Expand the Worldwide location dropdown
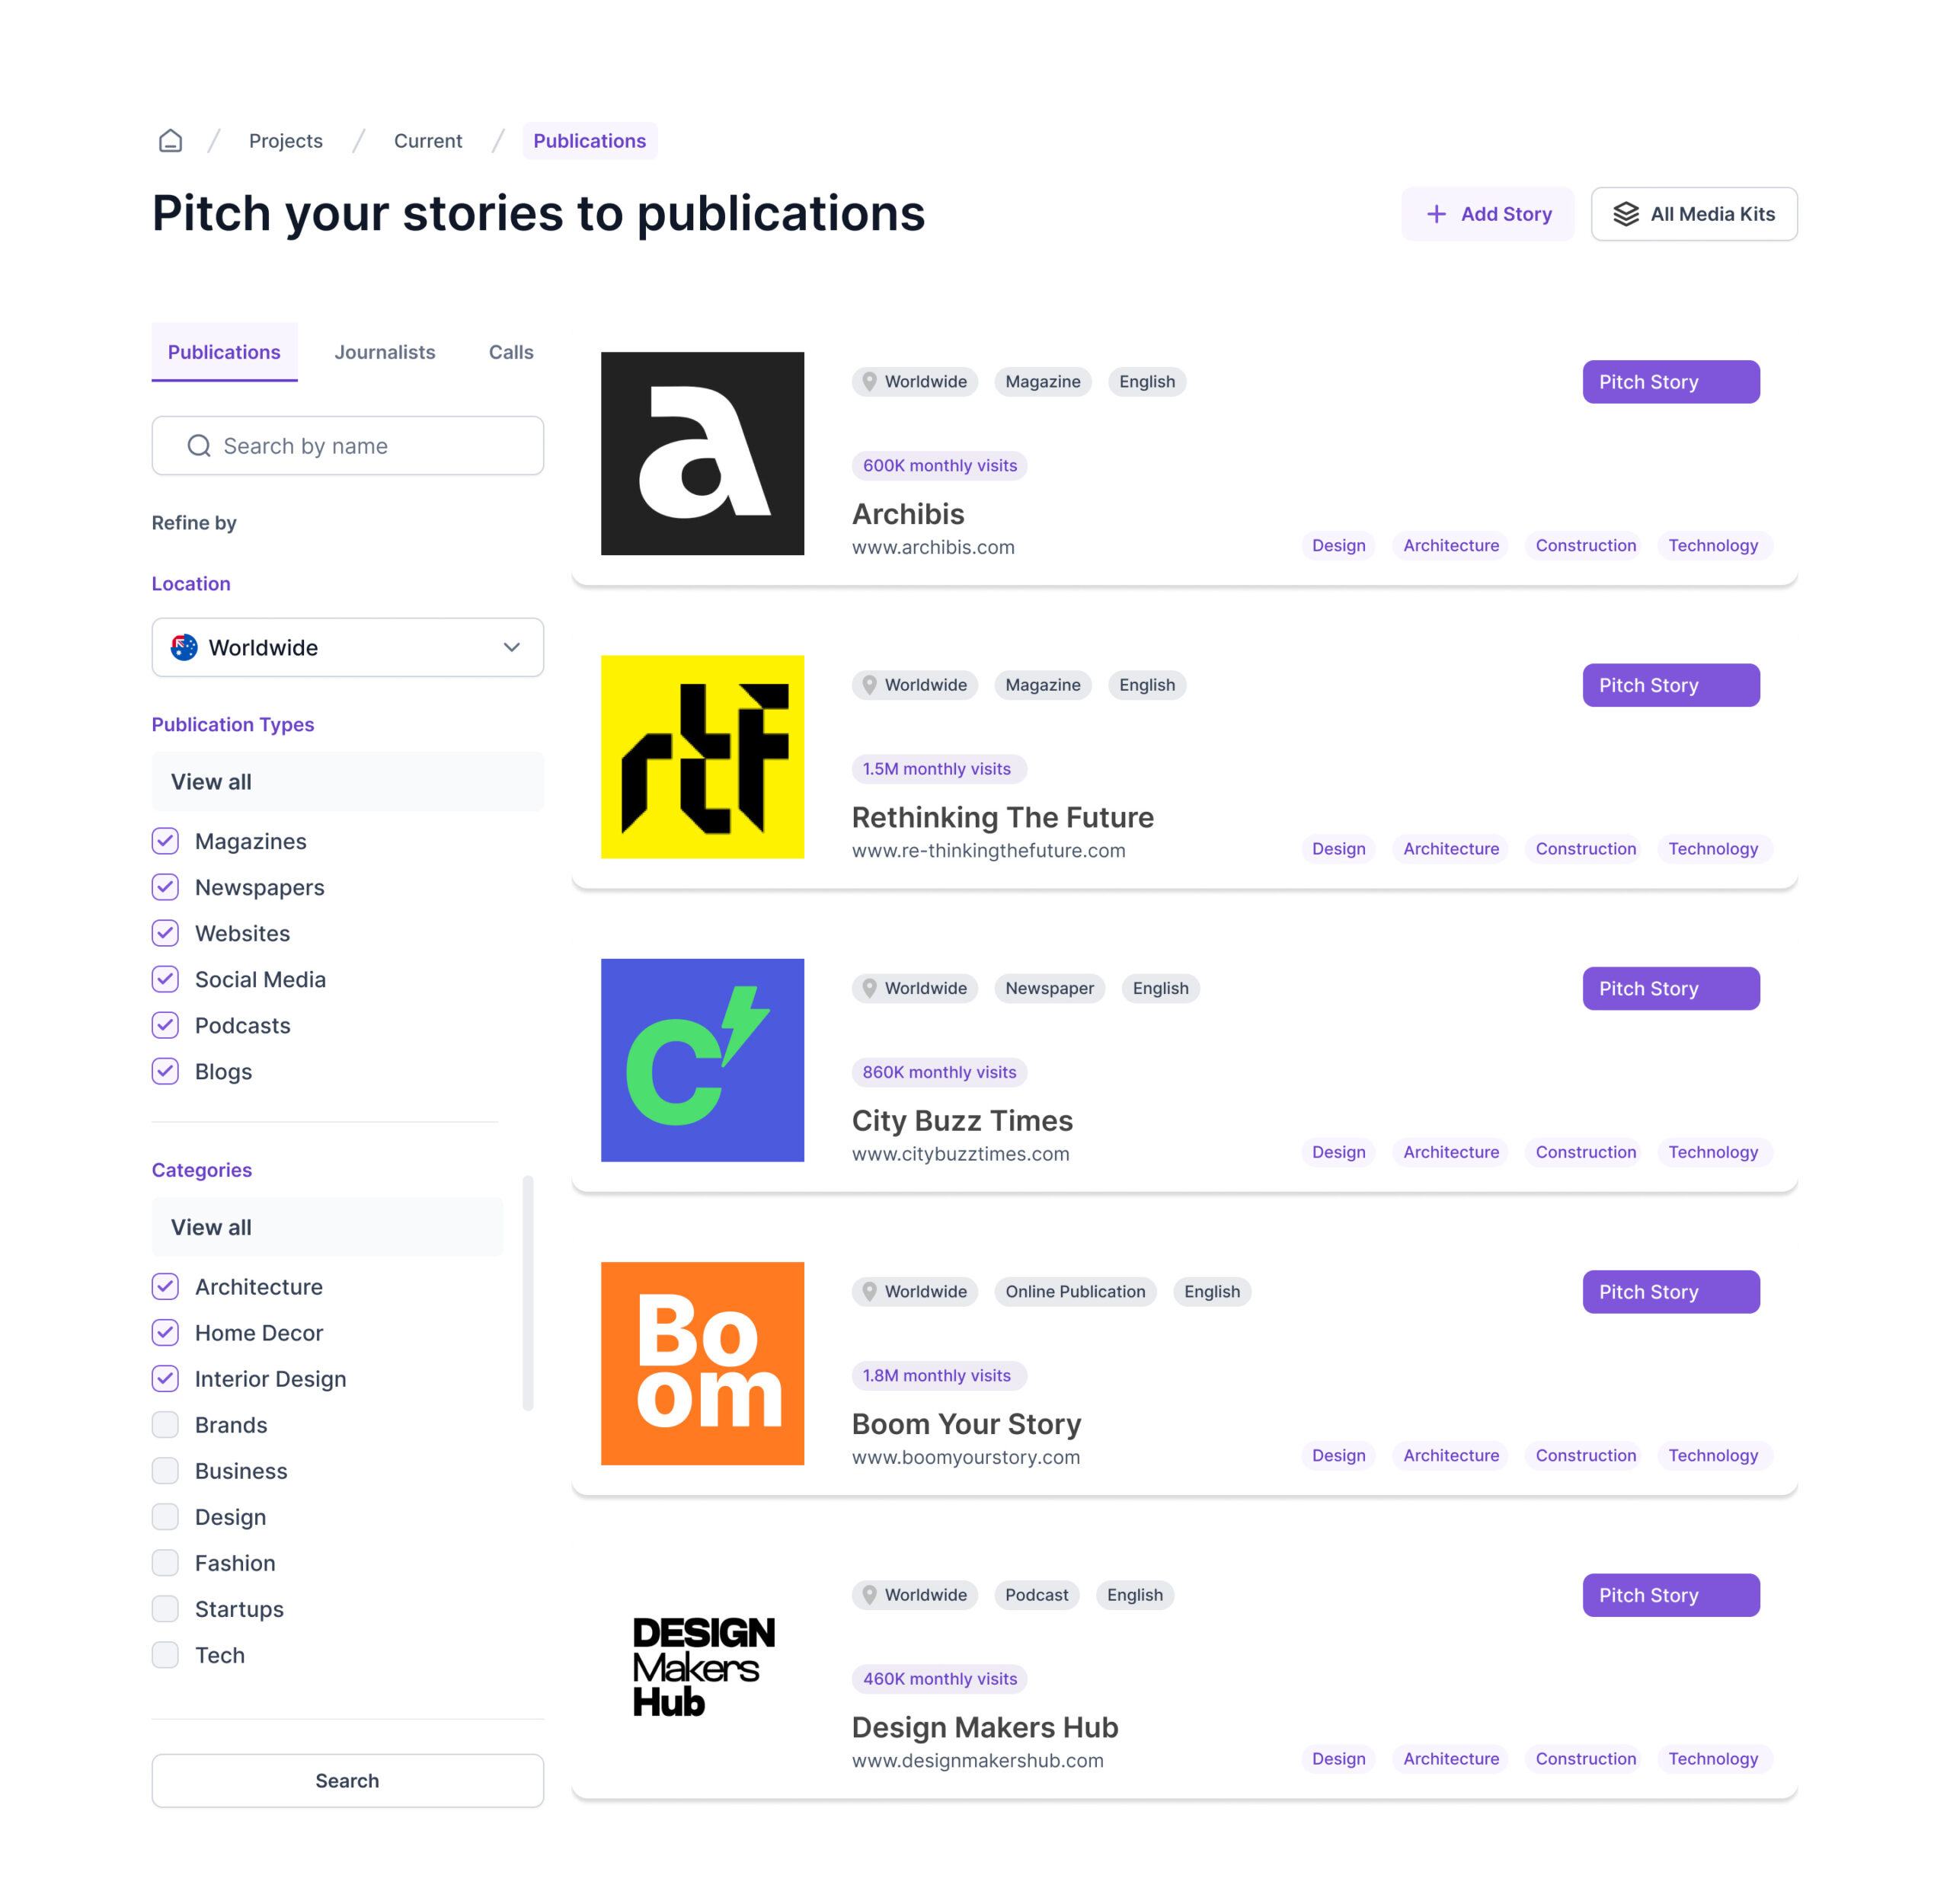 coord(347,647)
